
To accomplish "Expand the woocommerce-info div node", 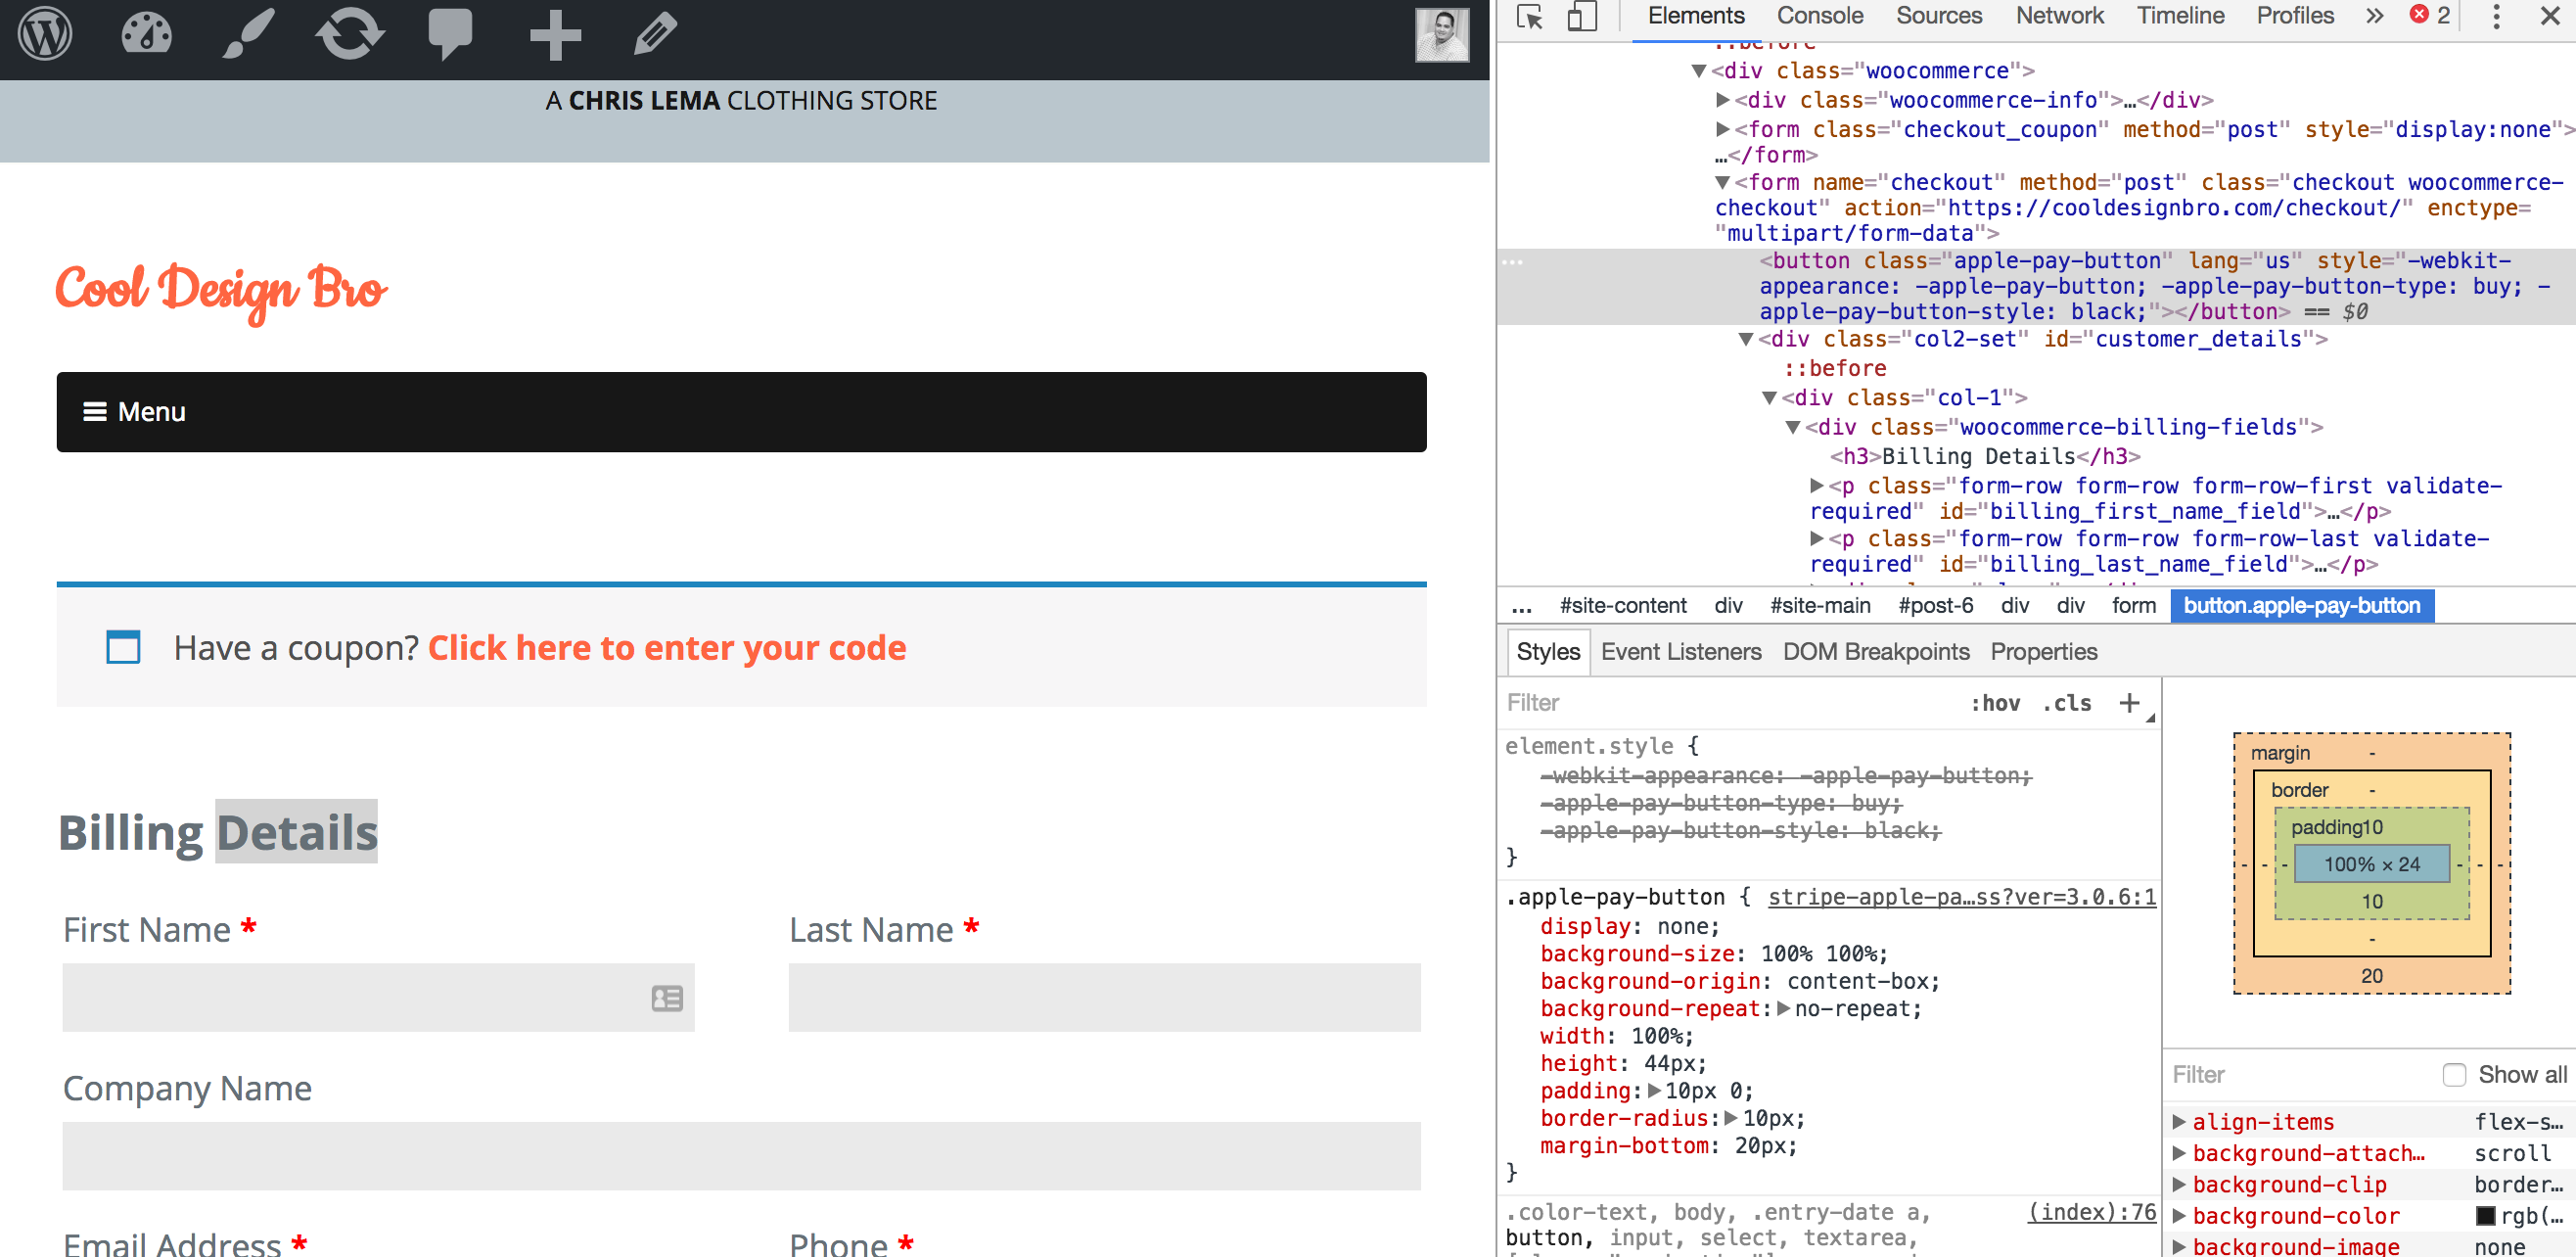I will (x=1722, y=100).
